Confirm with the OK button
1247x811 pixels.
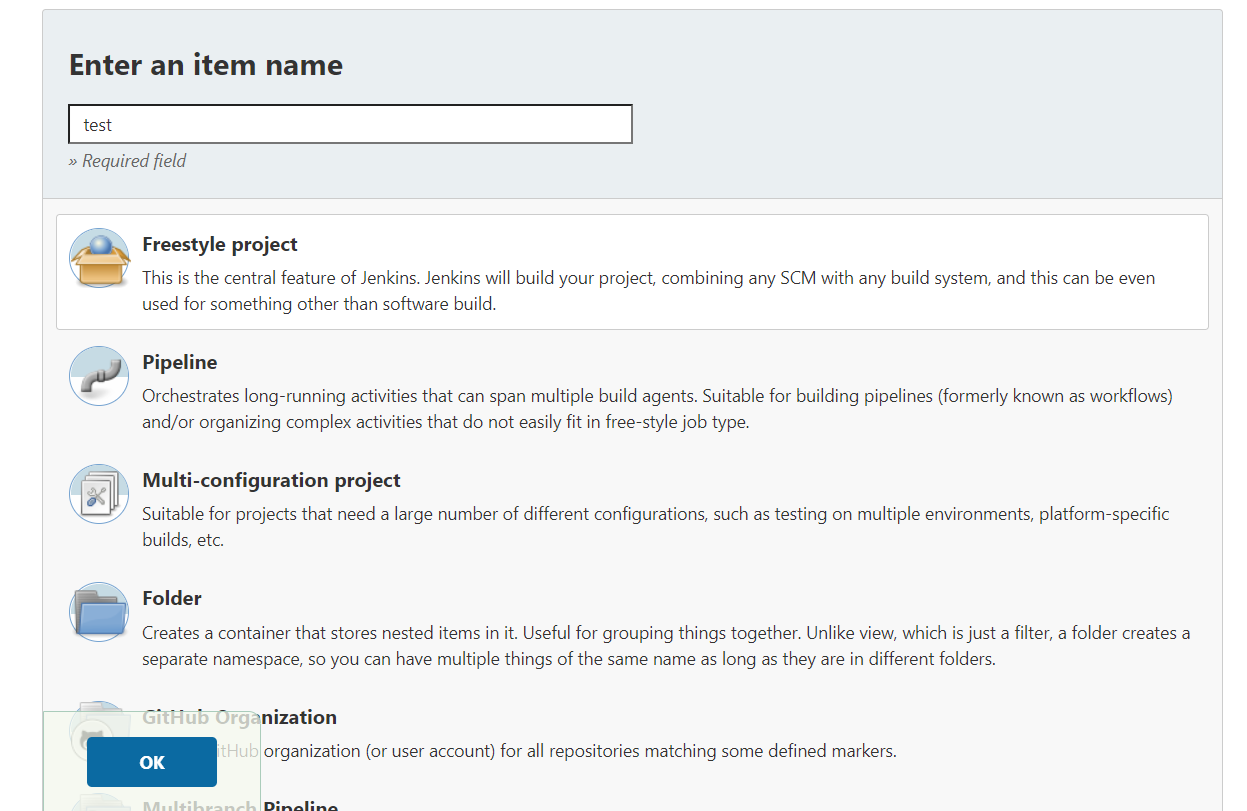[x=152, y=762]
